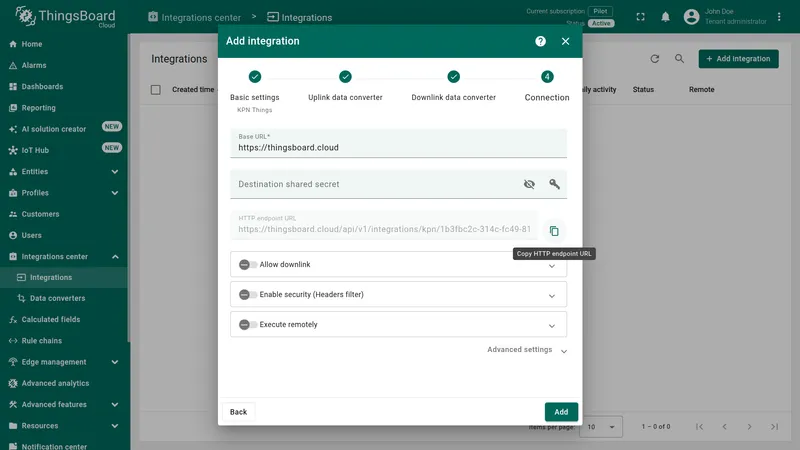Image resolution: width=800 pixels, height=450 pixels.
Task: Open Dashboards in sidebar
Action: pos(64,87)
